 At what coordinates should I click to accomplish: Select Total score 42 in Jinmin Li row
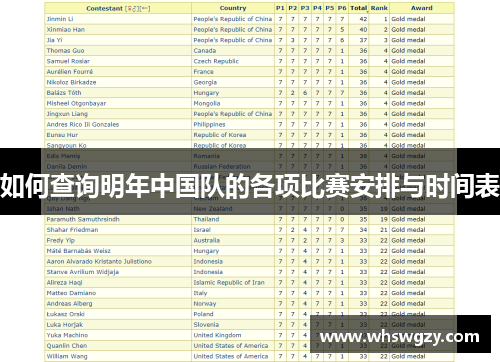tap(363, 19)
